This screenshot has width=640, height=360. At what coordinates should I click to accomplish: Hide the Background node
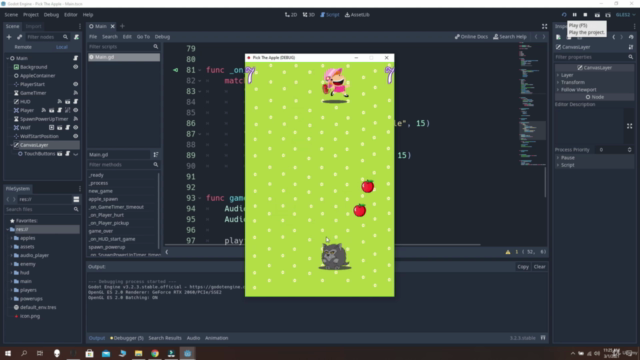[76, 67]
